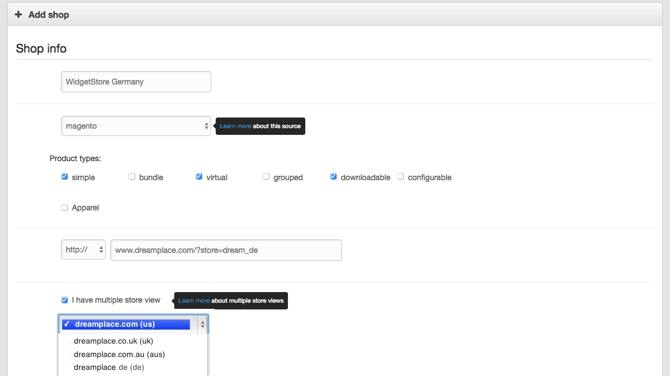The width and height of the screenshot is (670, 376).
Task: Click the Product types: label
Action: click(x=75, y=159)
